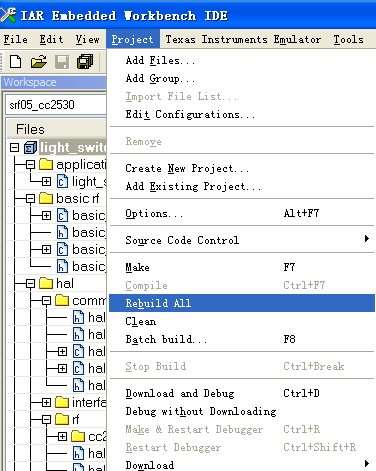Choose Add Existing Project... entry
376x471 pixels.
coord(242,186)
